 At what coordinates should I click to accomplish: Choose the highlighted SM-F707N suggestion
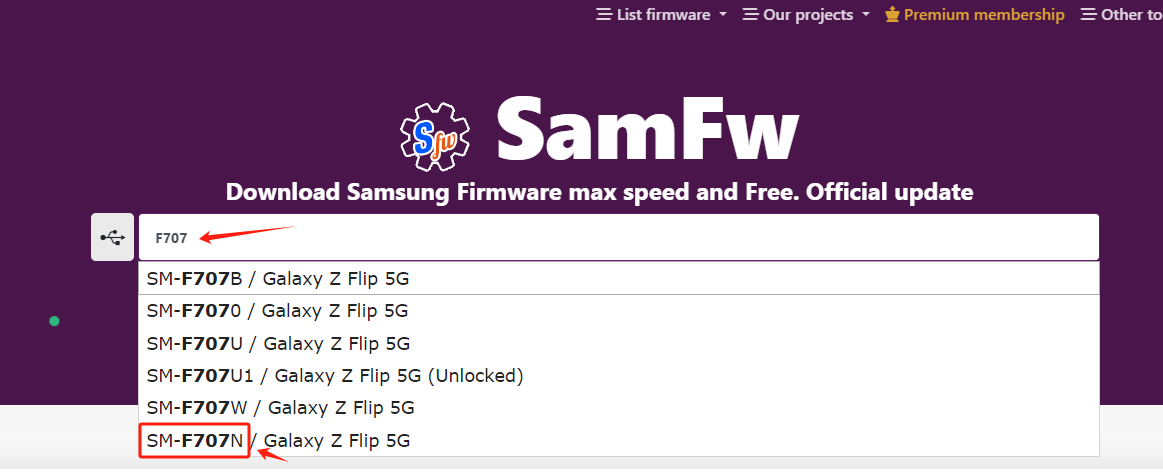(x=619, y=440)
